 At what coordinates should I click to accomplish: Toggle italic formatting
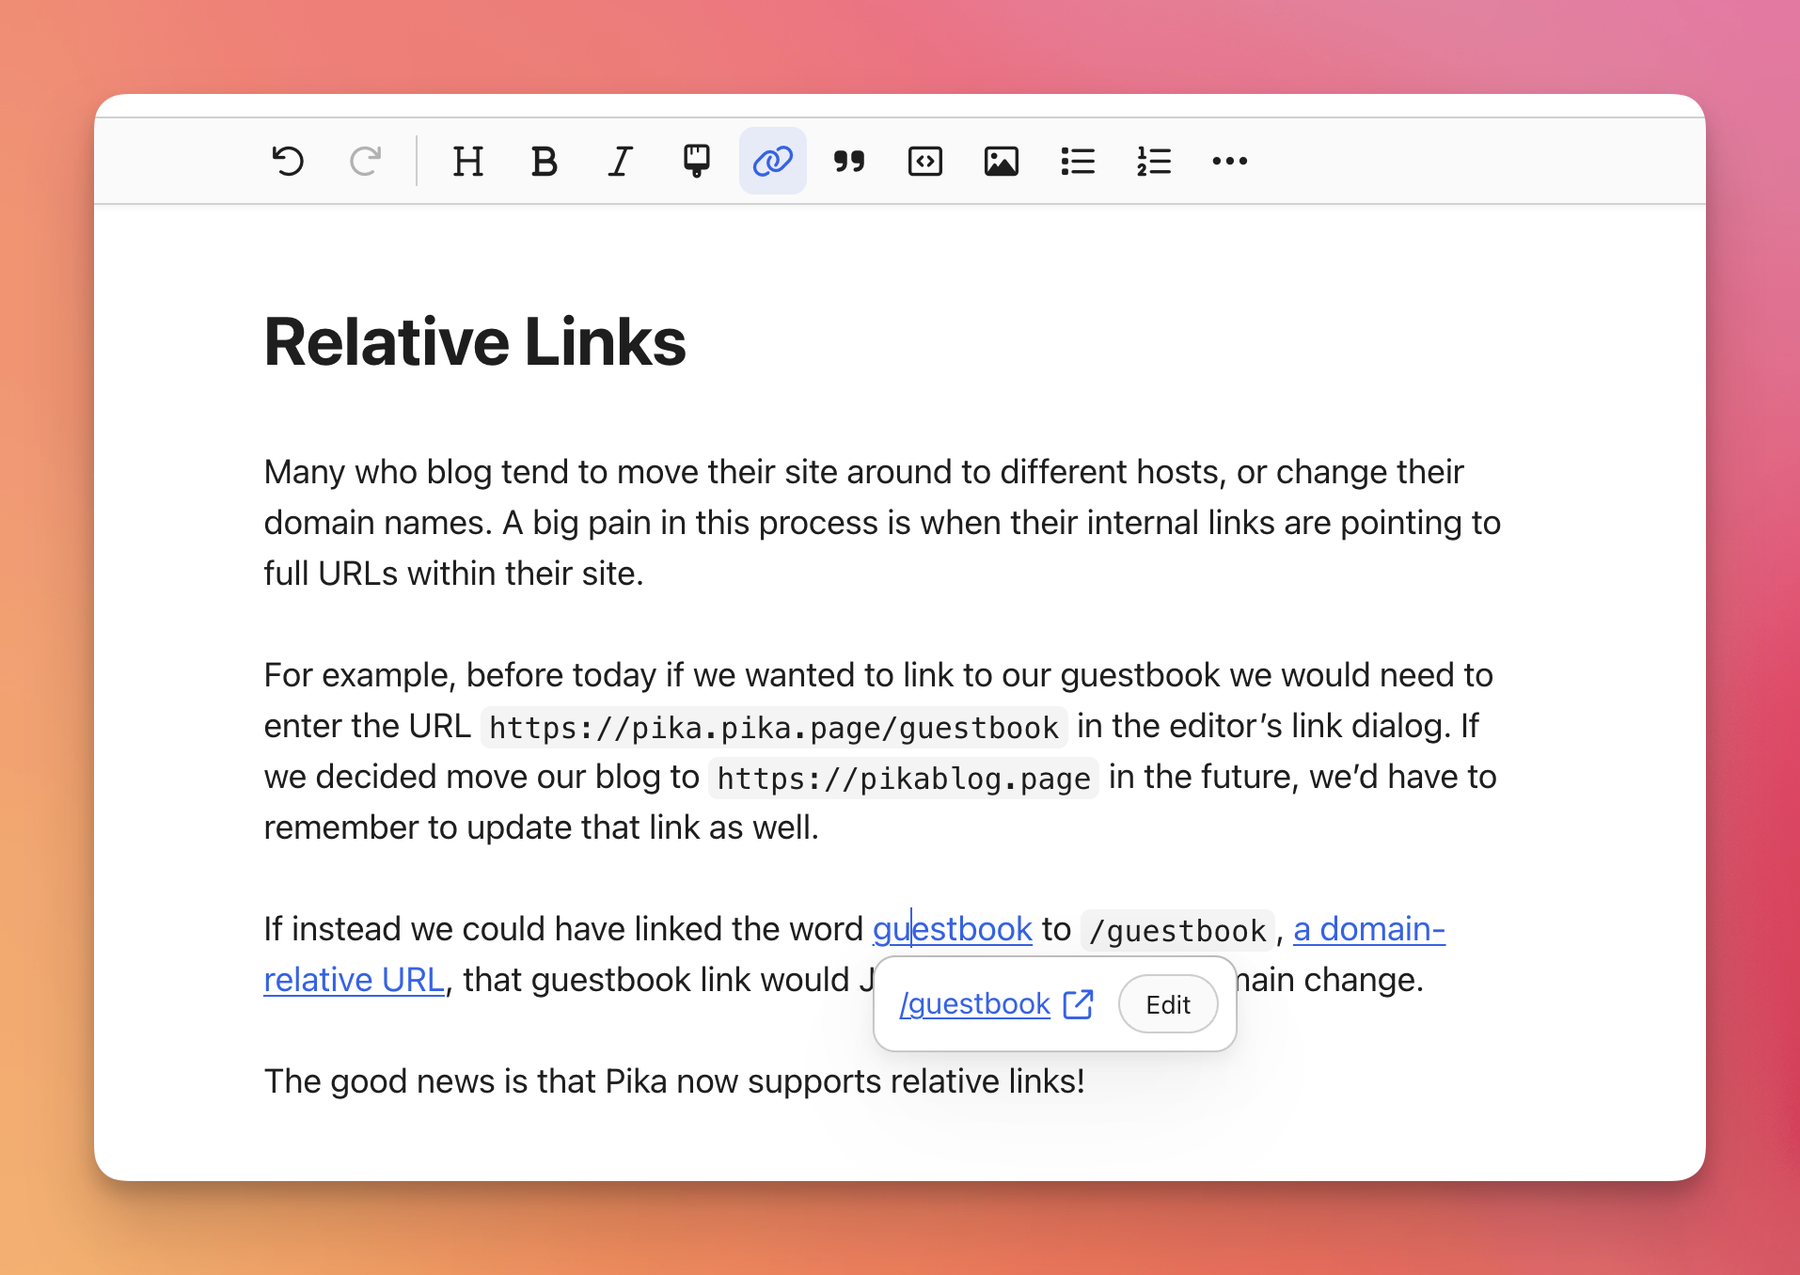coord(620,161)
